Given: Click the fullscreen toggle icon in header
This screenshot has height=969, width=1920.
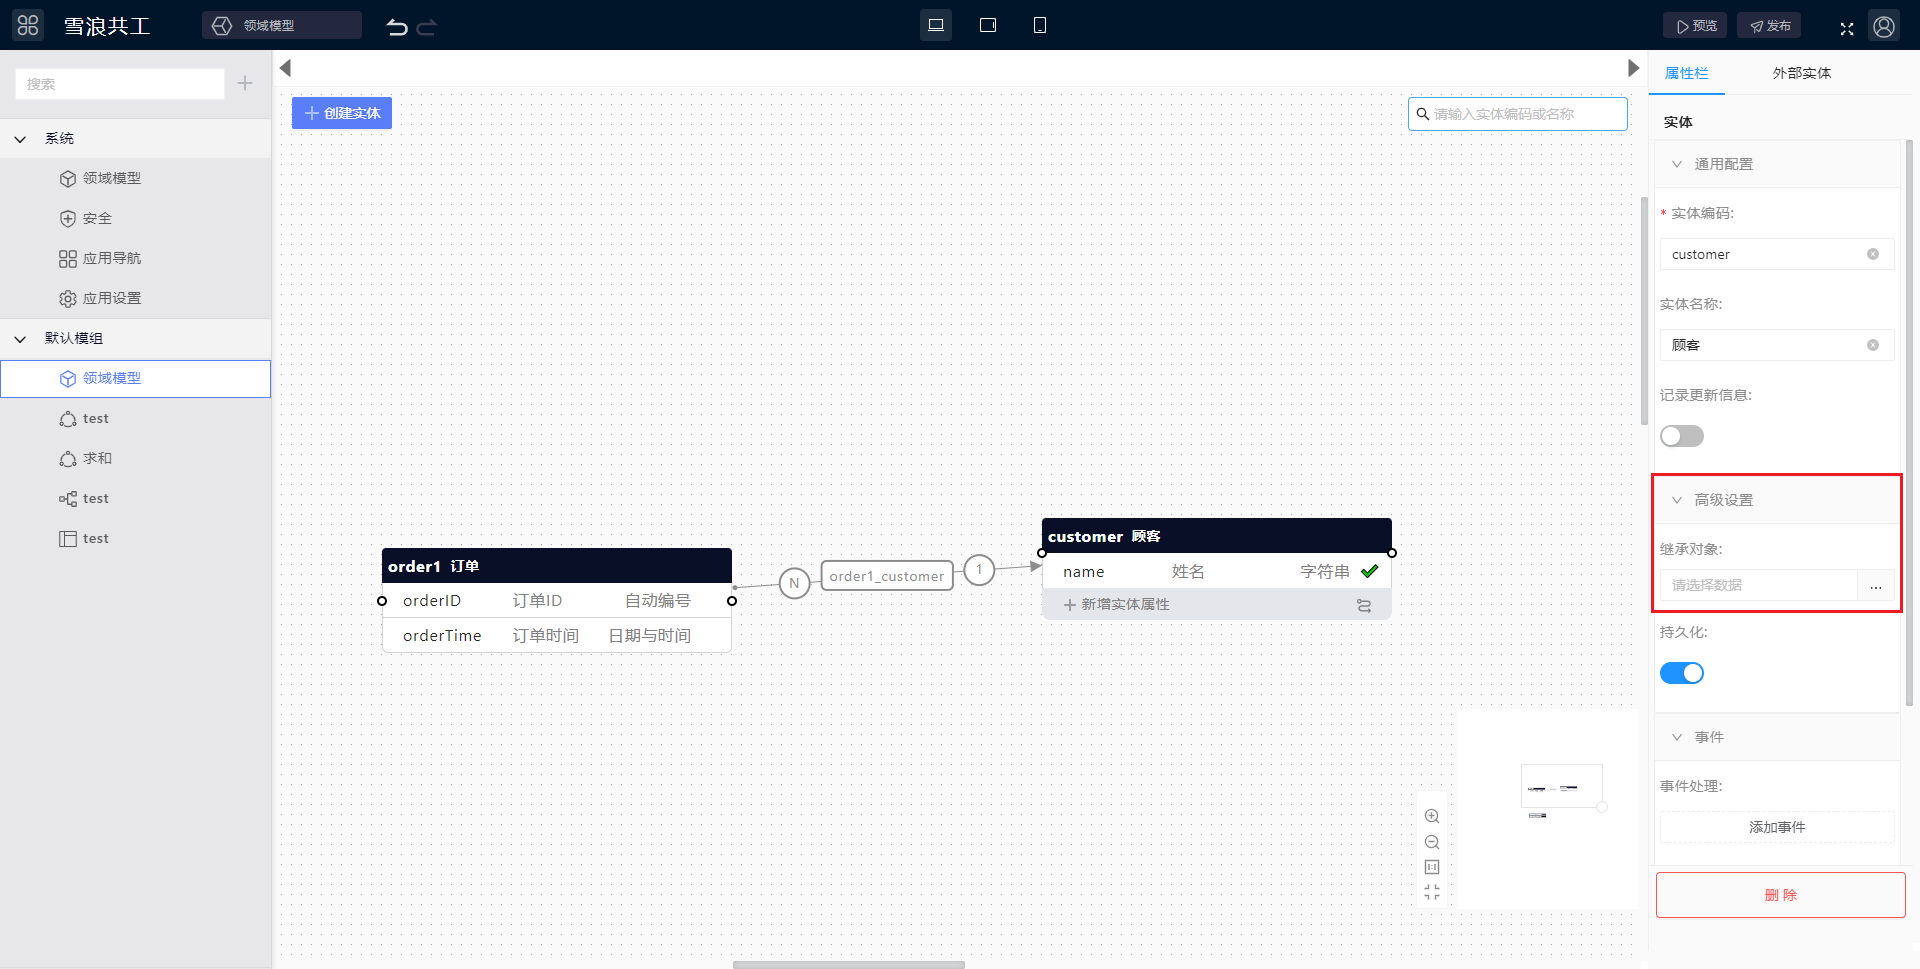Looking at the screenshot, I should [x=1847, y=28].
